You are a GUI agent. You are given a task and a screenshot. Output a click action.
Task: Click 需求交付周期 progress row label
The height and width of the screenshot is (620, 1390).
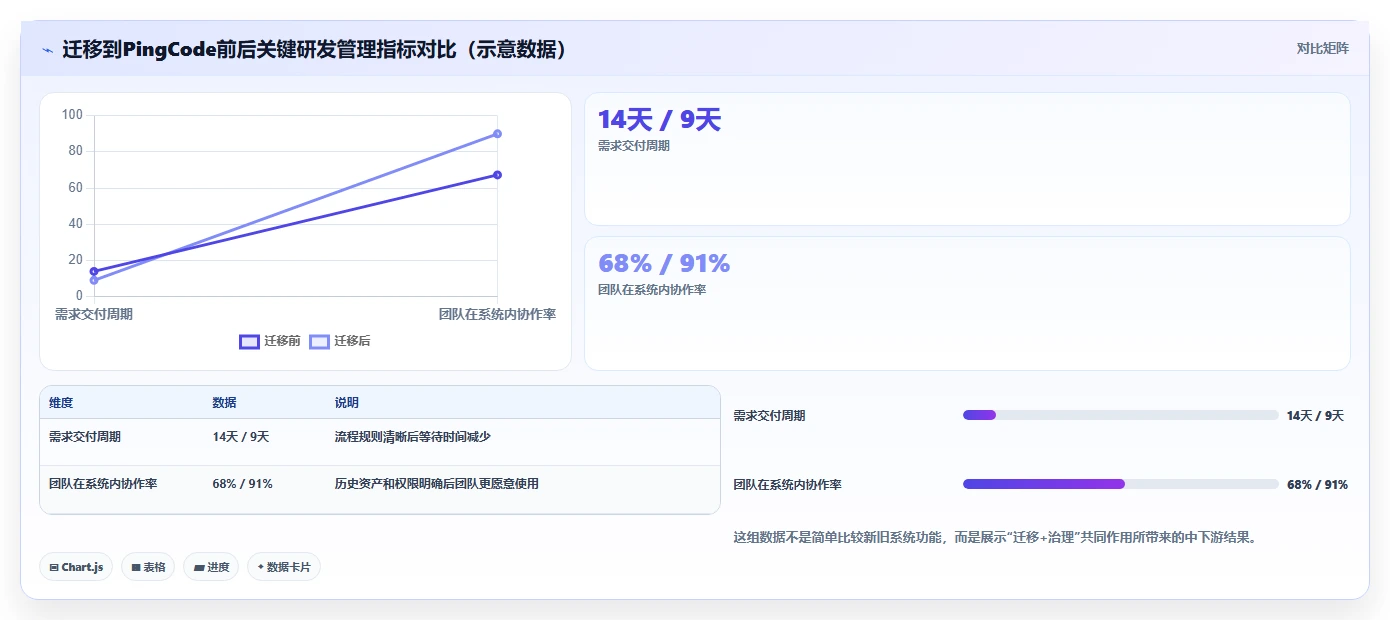(x=769, y=416)
